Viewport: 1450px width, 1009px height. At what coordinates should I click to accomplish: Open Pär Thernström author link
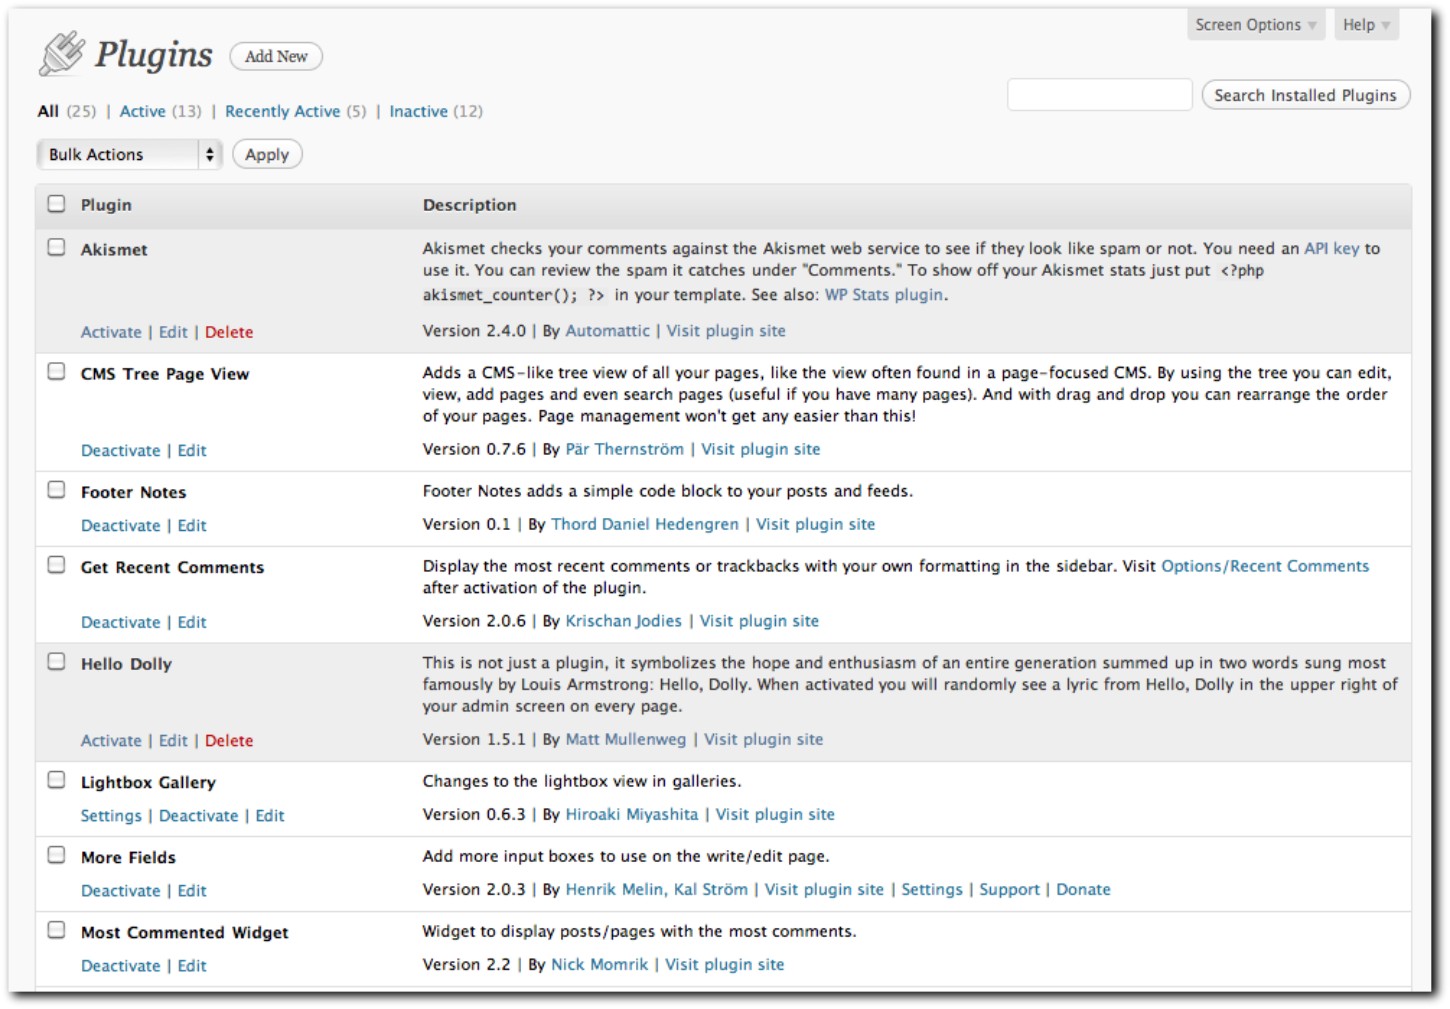[x=624, y=449]
